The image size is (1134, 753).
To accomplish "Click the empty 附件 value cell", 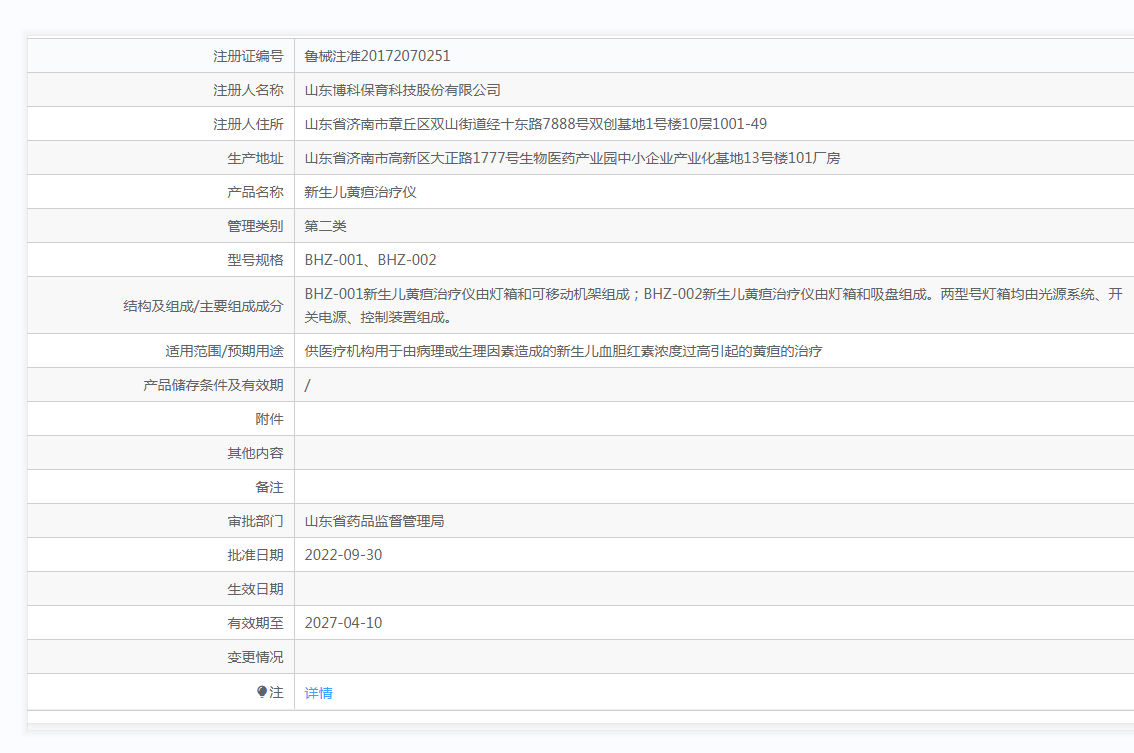I will [700, 419].
